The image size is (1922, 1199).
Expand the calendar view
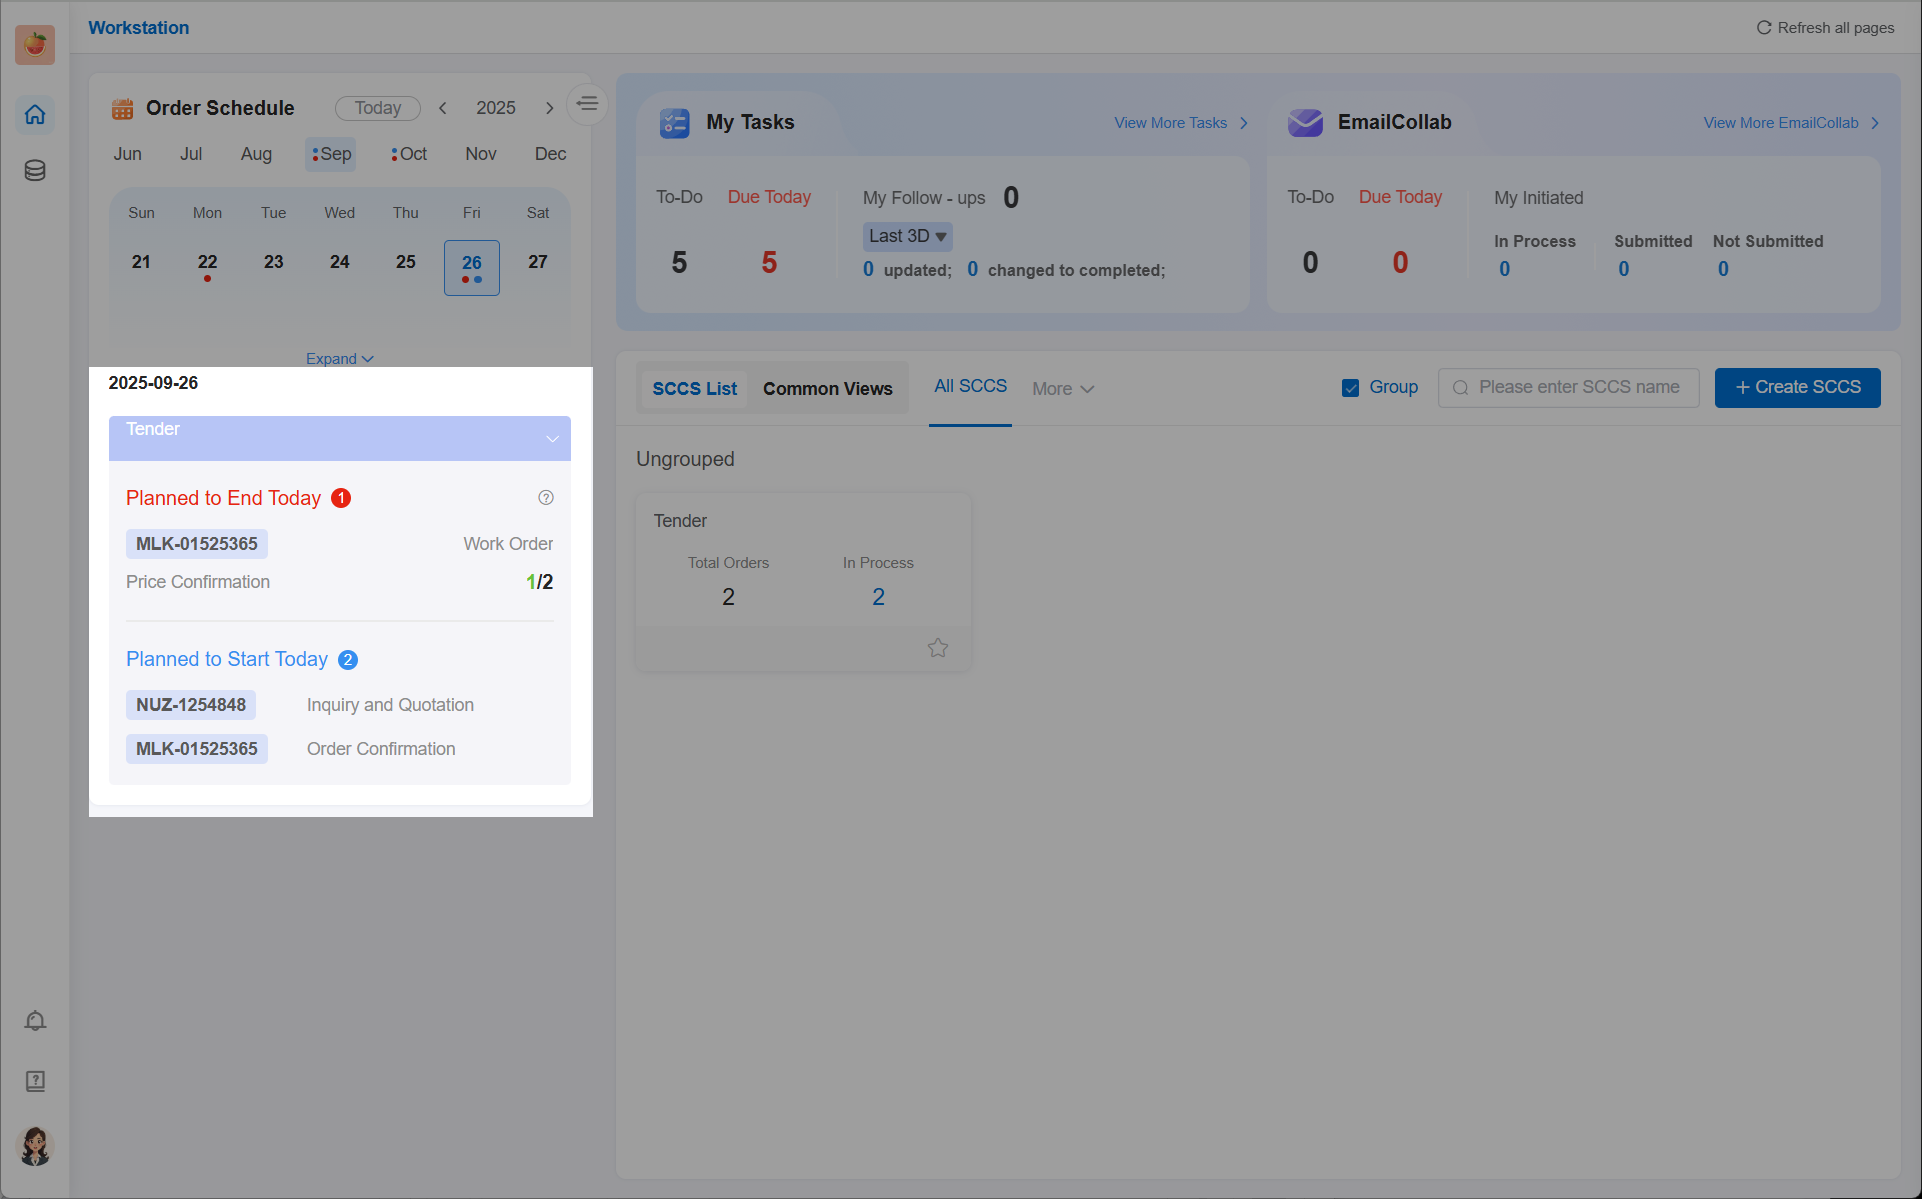[339, 359]
